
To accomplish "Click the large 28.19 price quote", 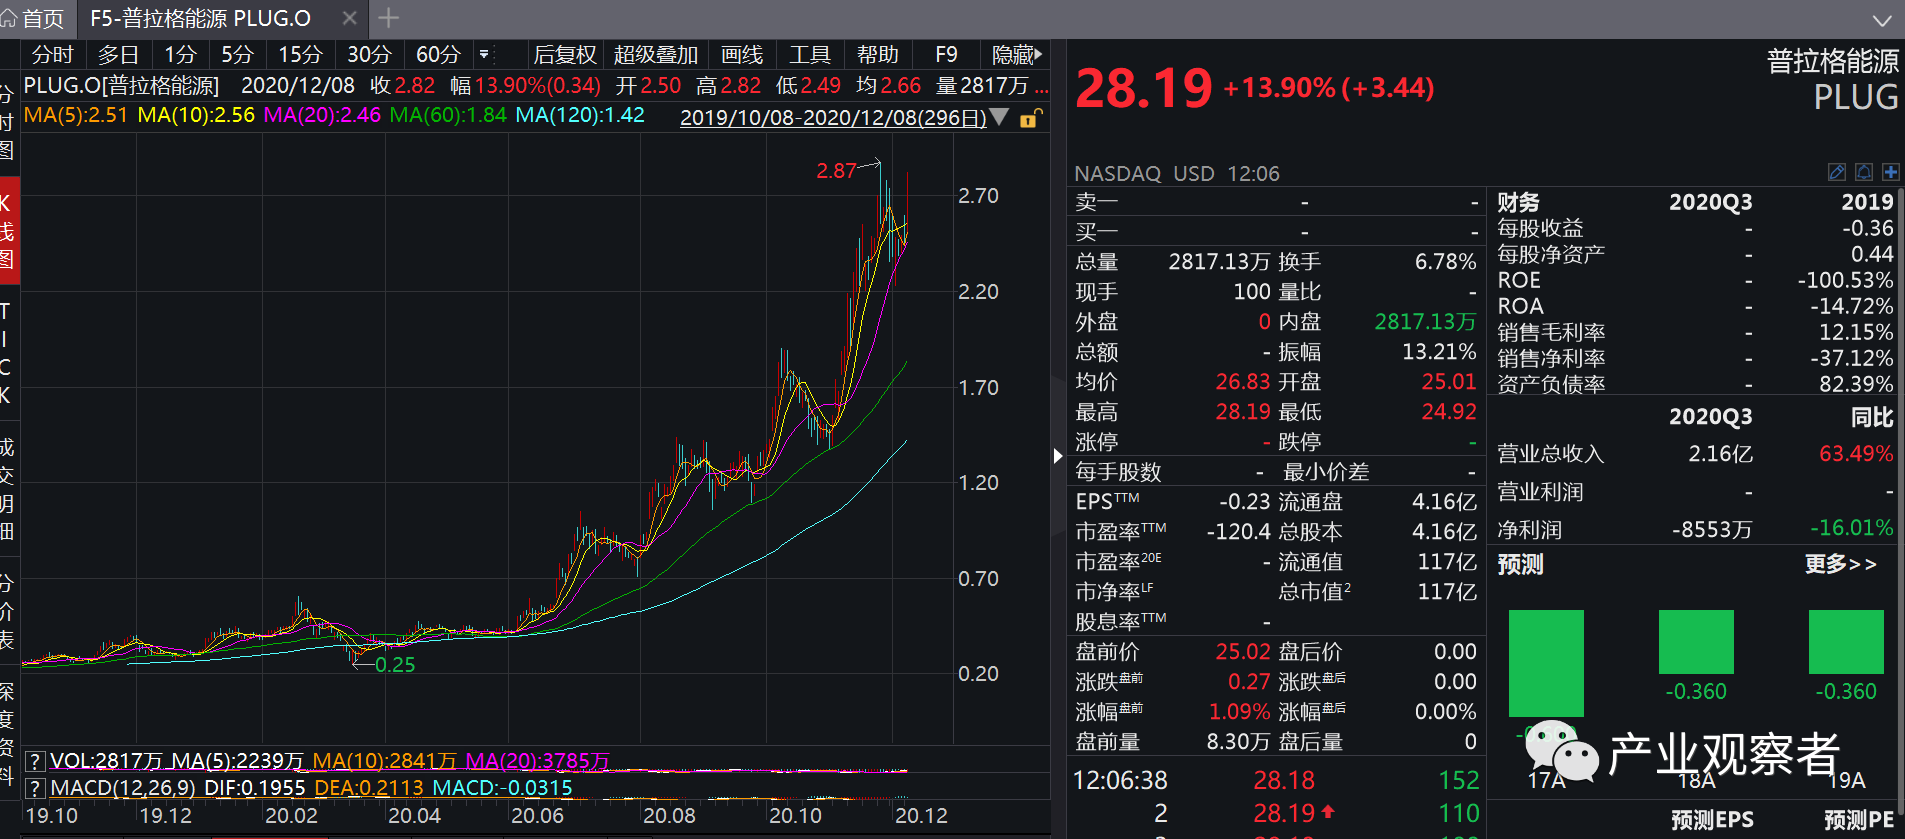I will 1143,88.
